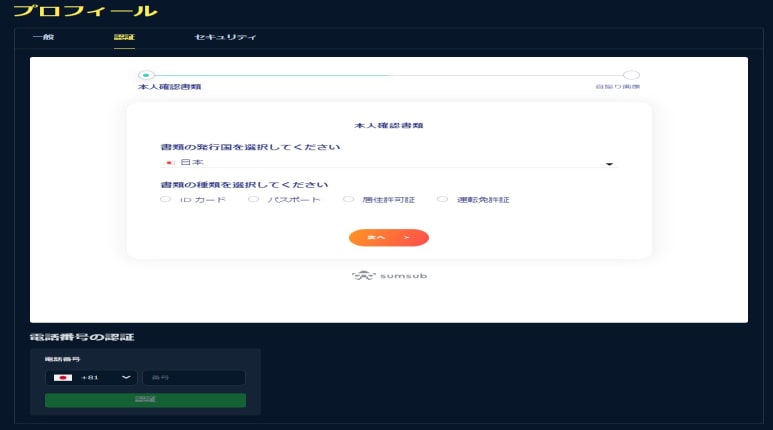Open the issuing country dropdown showing 日本
The image size is (773, 430).
point(389,162)
